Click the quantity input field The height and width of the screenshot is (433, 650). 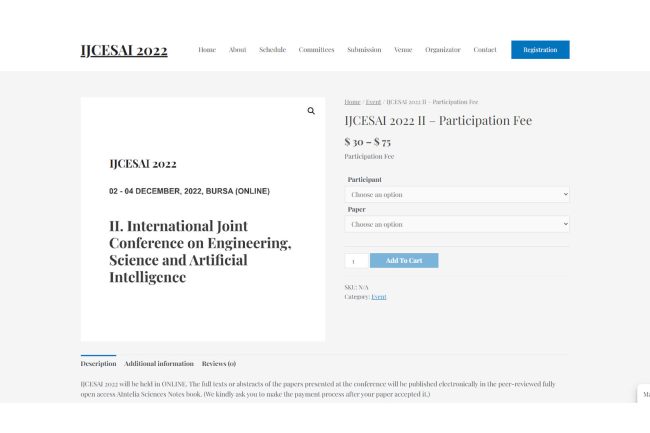coord(354,261)
